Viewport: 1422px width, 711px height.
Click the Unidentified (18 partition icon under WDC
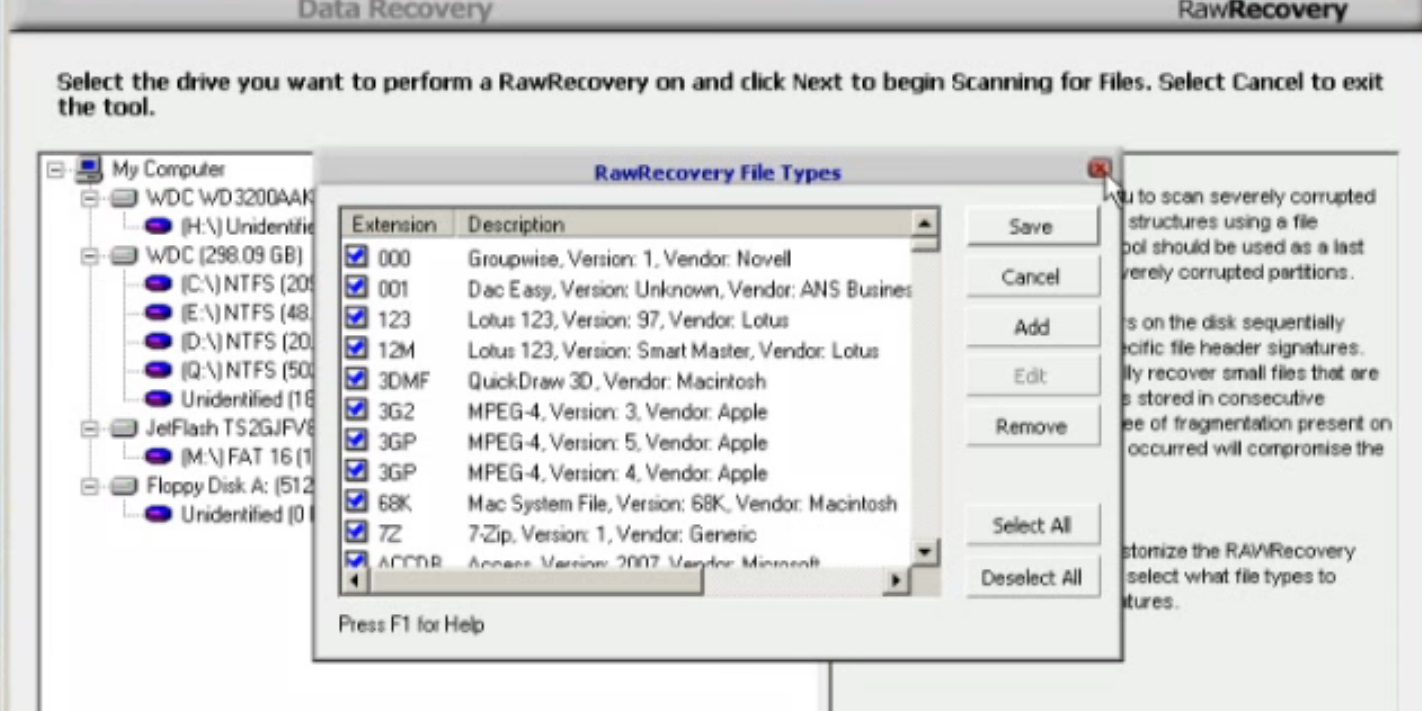(158, 399)
